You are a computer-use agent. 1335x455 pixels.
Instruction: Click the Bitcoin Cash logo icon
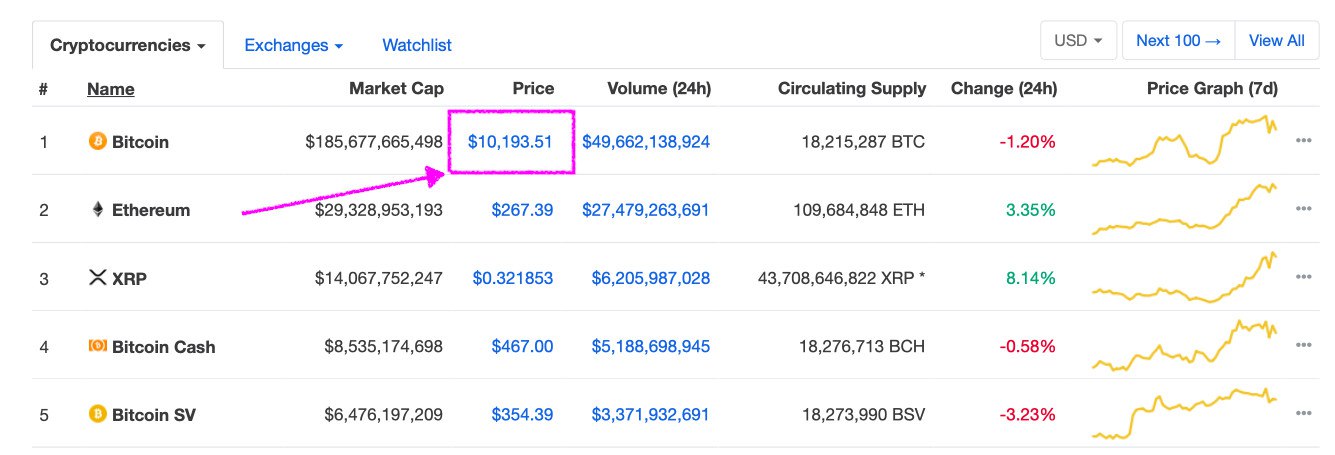click(x=98, y=346)
